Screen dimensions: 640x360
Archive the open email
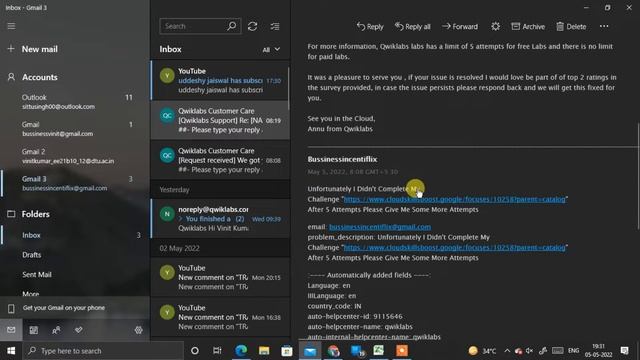(528, 27)
